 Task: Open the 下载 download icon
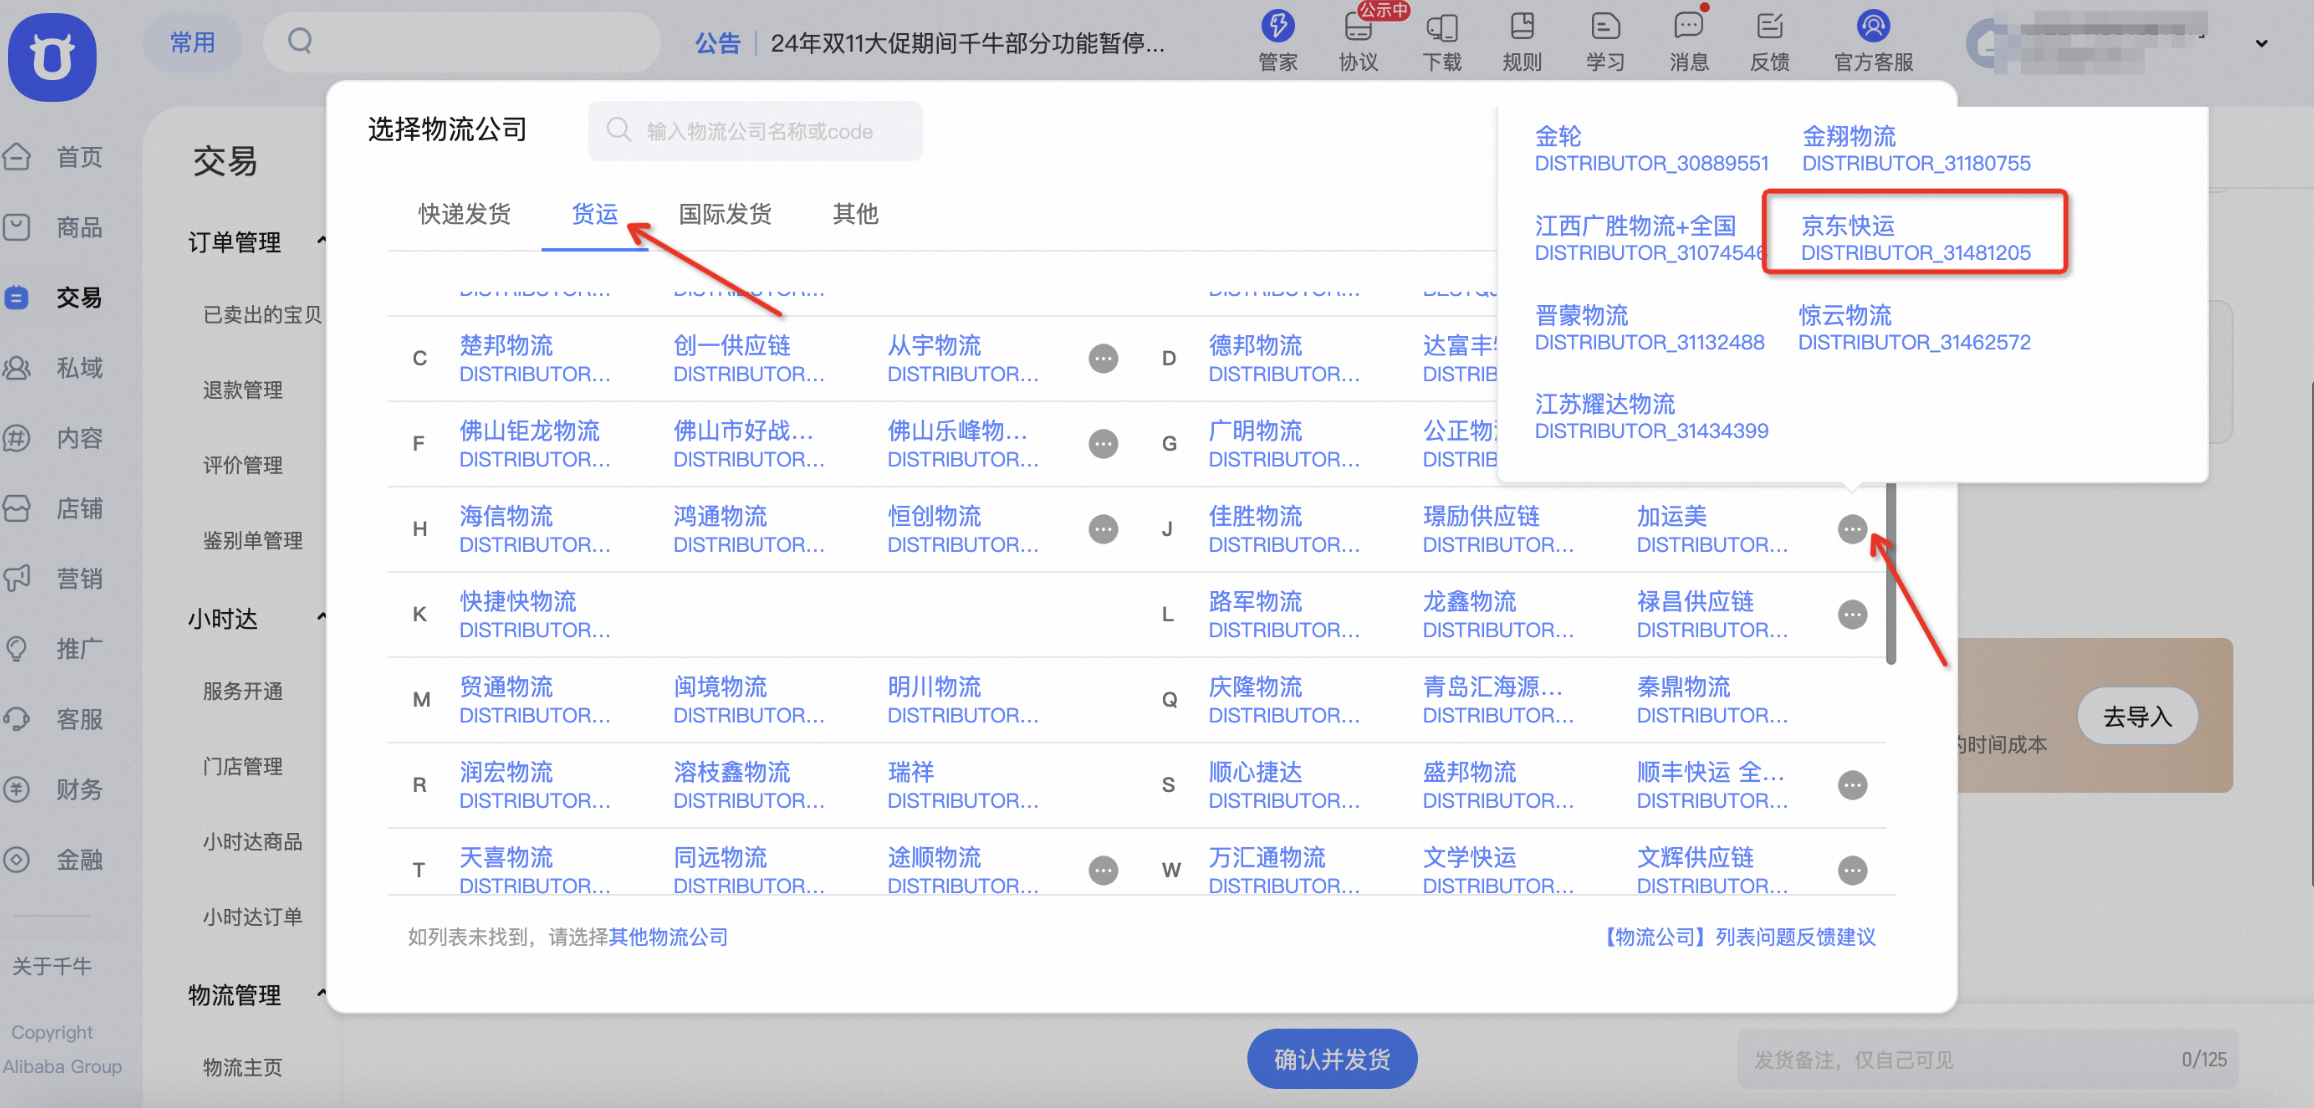click(1441, 41)
